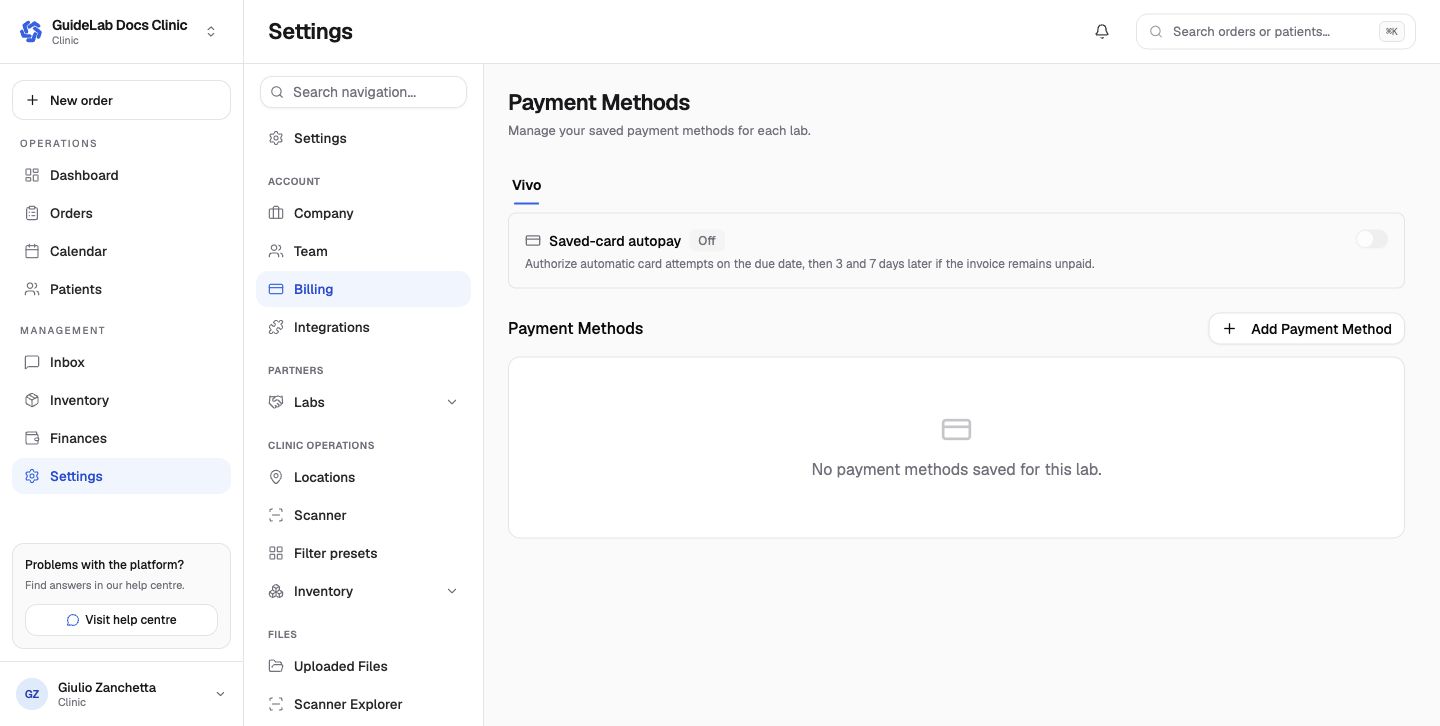Click the Inbox message icon
Viewport: 1440px width, 726px height.
point(32,362)
